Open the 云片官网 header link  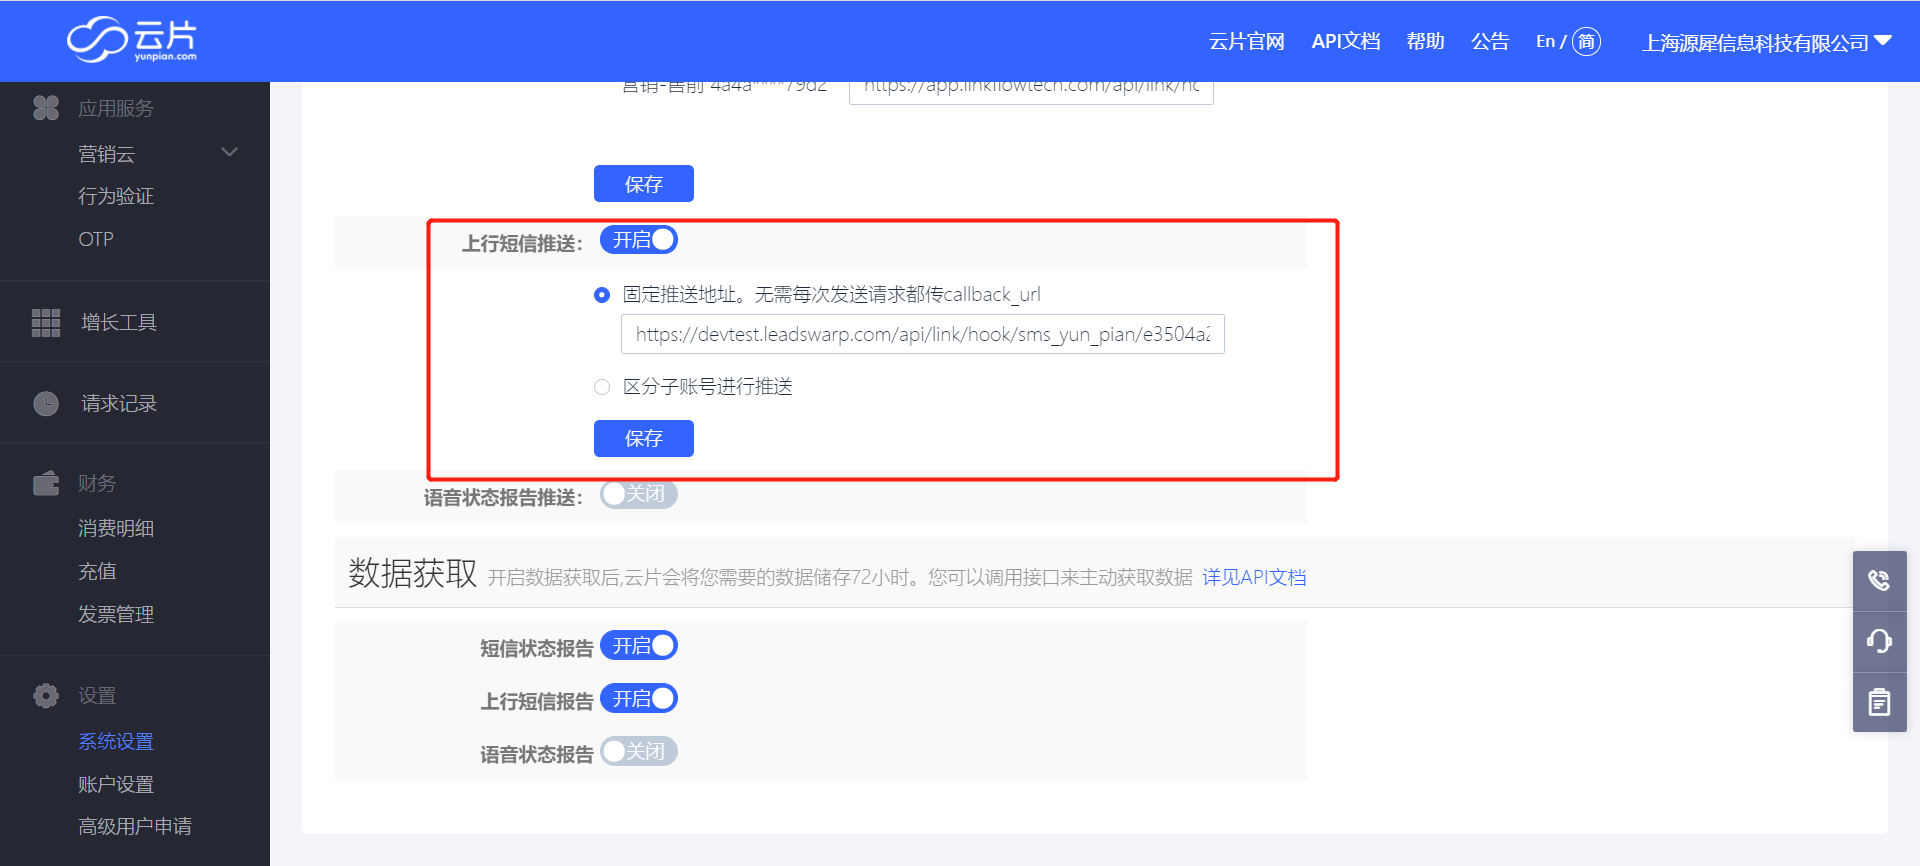click(1247, 41)
